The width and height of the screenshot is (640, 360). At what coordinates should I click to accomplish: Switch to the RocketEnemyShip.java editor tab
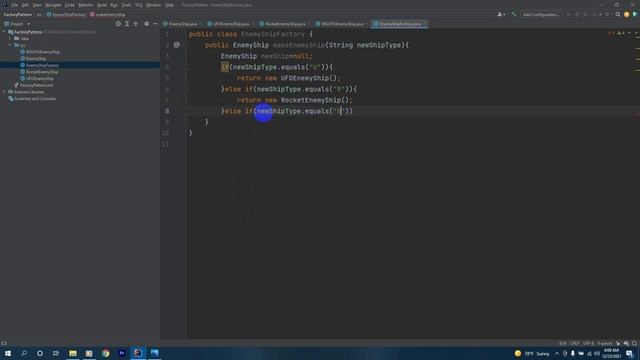pos(285,24)
